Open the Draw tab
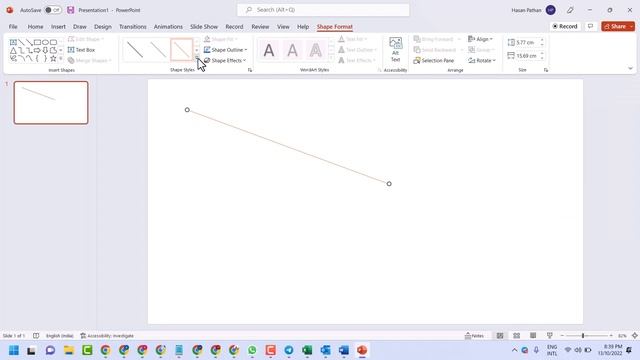Screen dimensions: 640x360 click(x=80, y=27)
